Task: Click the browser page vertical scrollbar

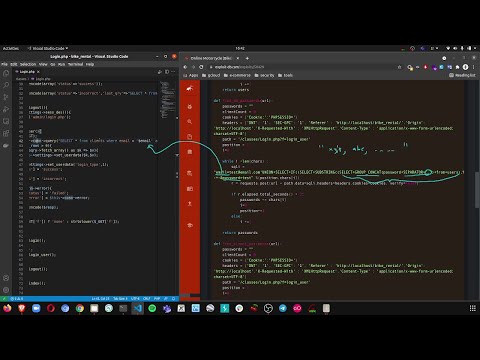Action: [x=477, y=191]
